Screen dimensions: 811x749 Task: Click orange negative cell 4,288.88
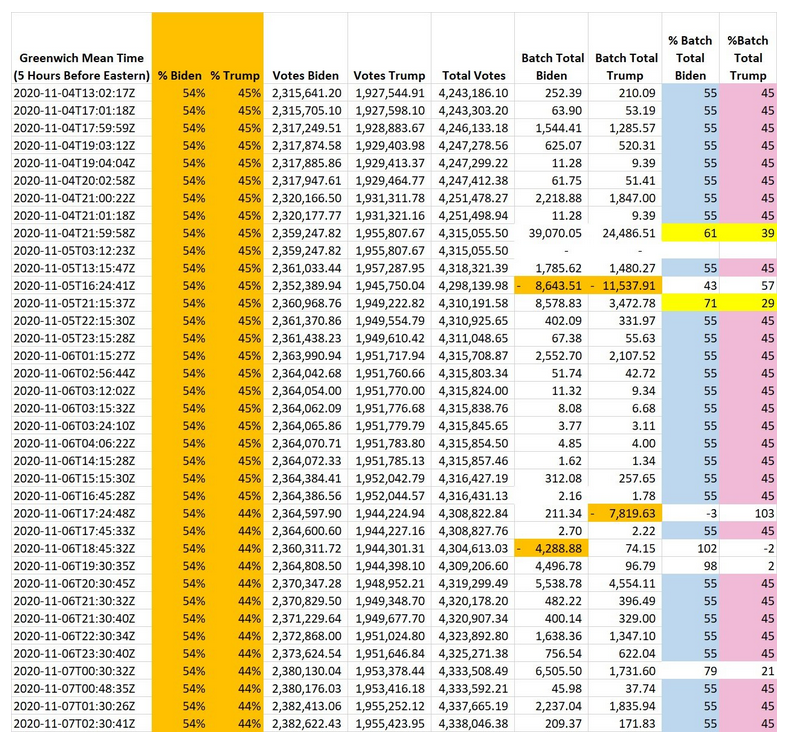(551, 548)
